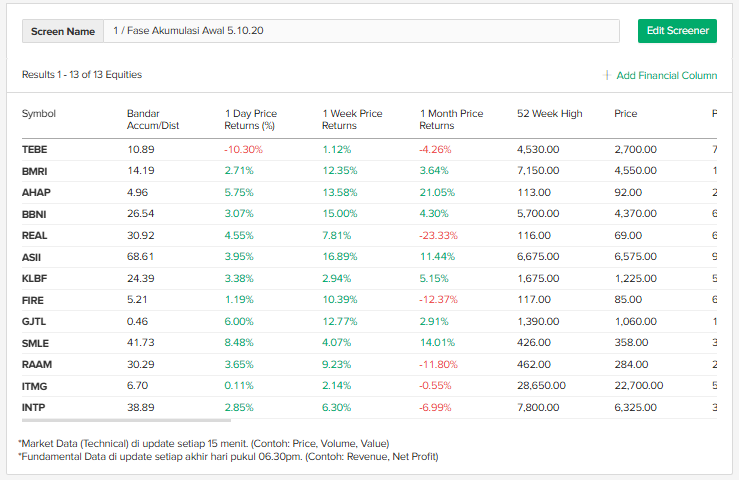Sort by the 52 Week High header
This screenshot has height=480, width=739.
point(549,114)
